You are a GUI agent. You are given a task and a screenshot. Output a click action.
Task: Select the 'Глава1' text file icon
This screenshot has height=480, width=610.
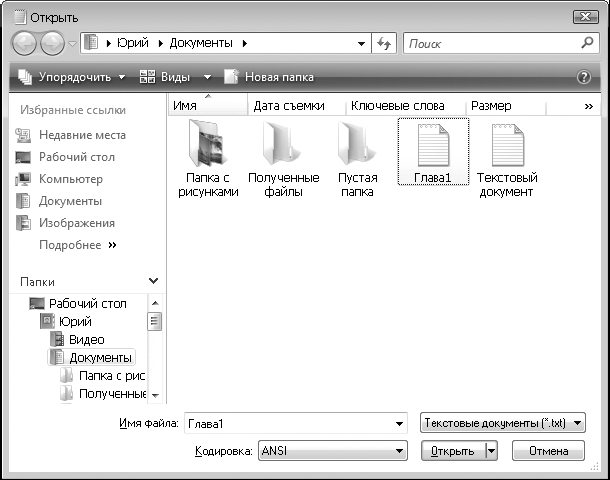tap(432, 145)
